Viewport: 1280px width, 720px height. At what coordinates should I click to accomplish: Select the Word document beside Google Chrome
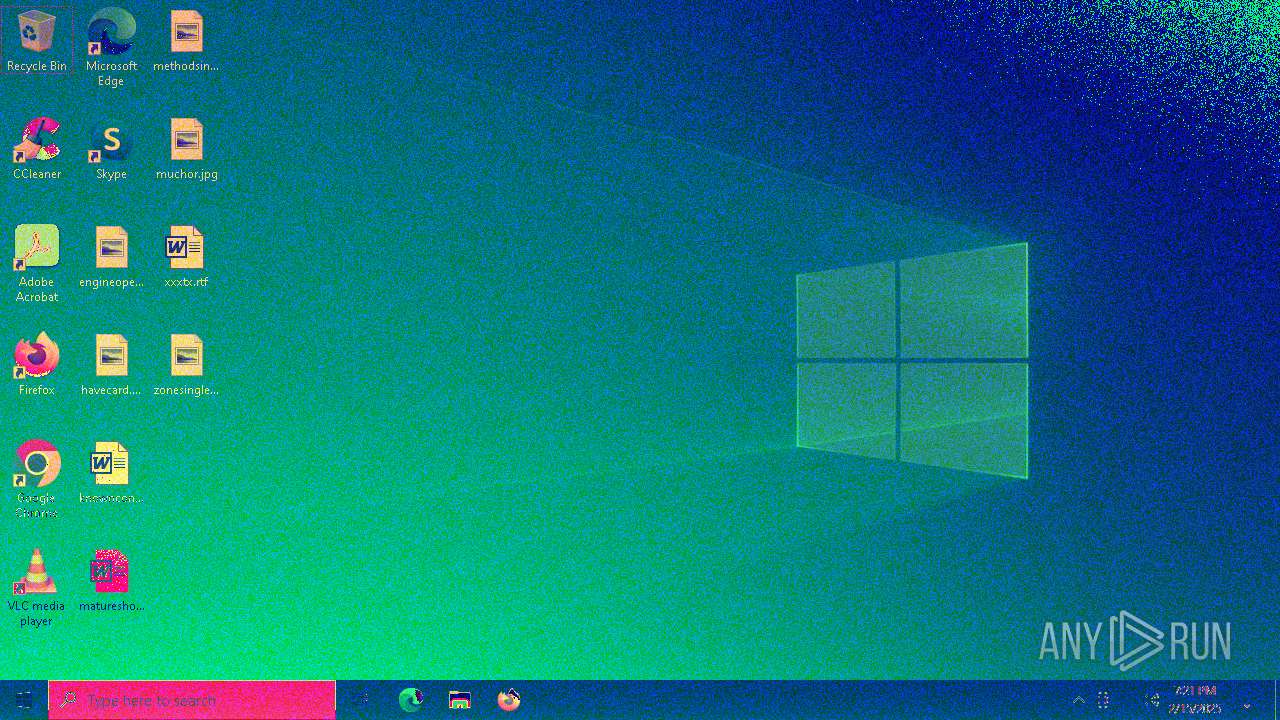pos(111,473)
